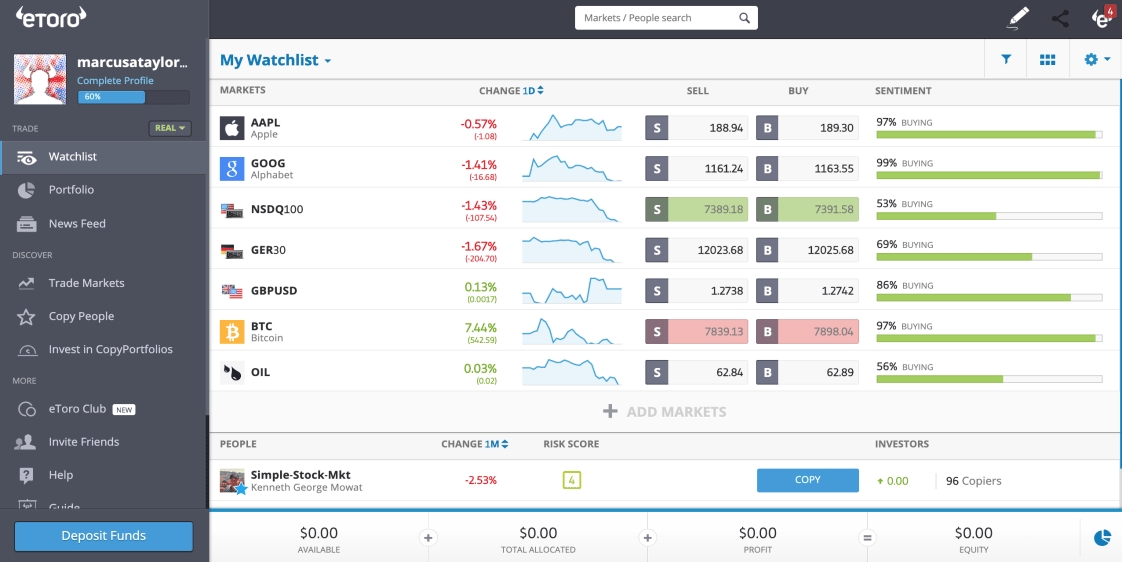This screenshot has width=1122, height=562.
Task: Click the share icon in top bar
Action: click(x=1060, y=19)
